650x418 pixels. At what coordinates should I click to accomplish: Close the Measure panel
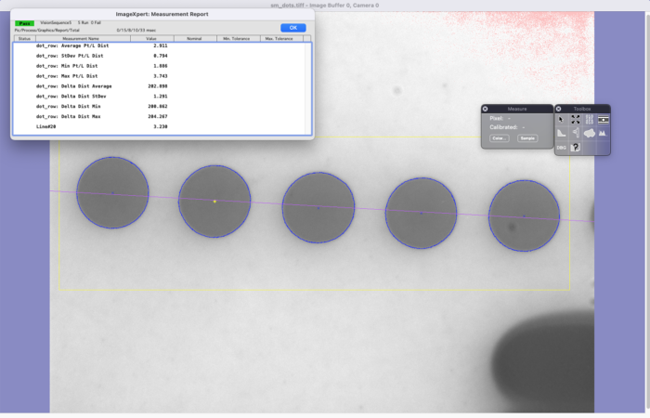coord(485,108)
